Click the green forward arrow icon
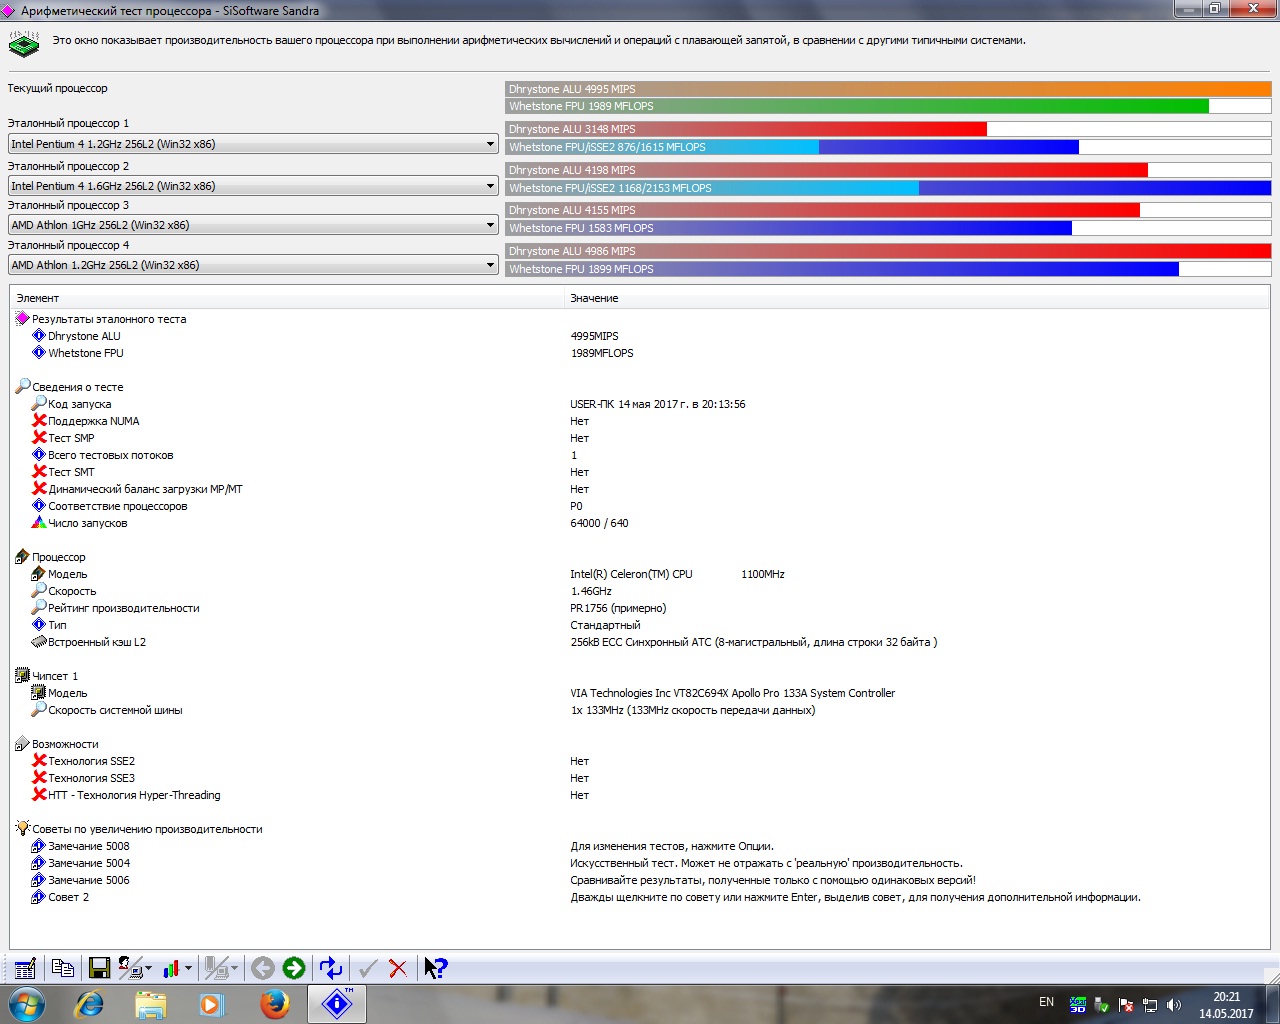This screenshot has width=1280, height=1024. pyautogui.click(x=293, y=968)
